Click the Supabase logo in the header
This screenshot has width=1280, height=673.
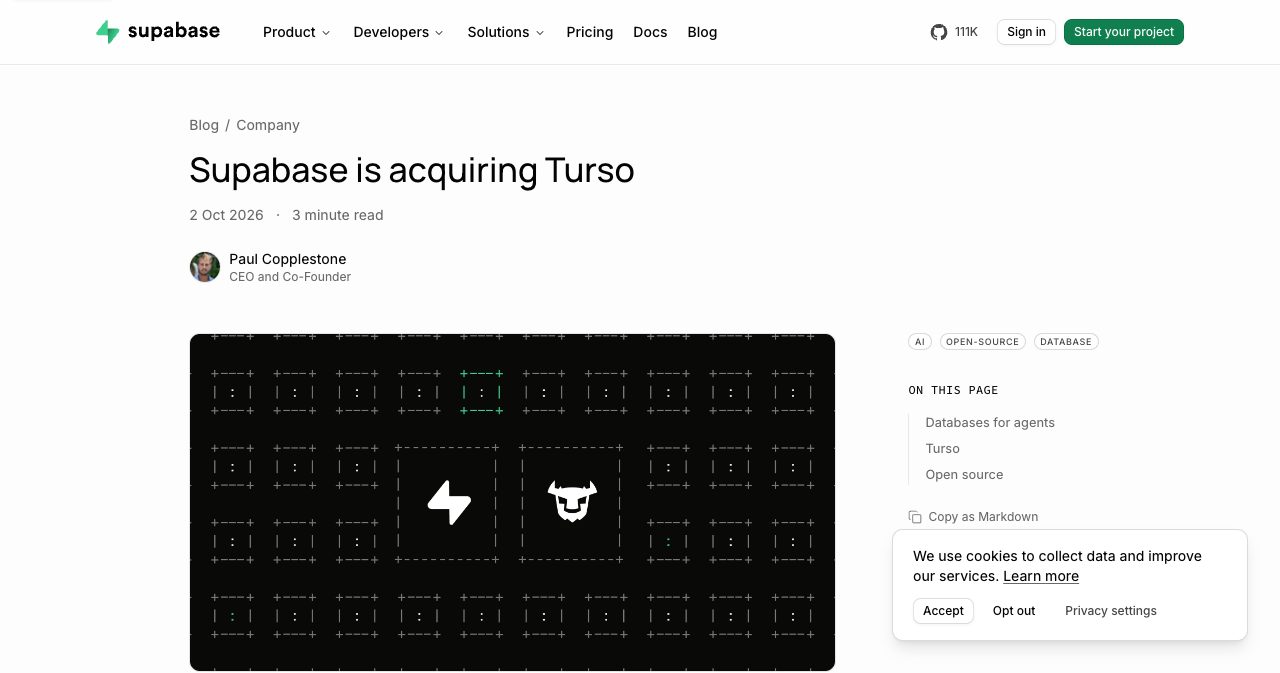(158, 32)
